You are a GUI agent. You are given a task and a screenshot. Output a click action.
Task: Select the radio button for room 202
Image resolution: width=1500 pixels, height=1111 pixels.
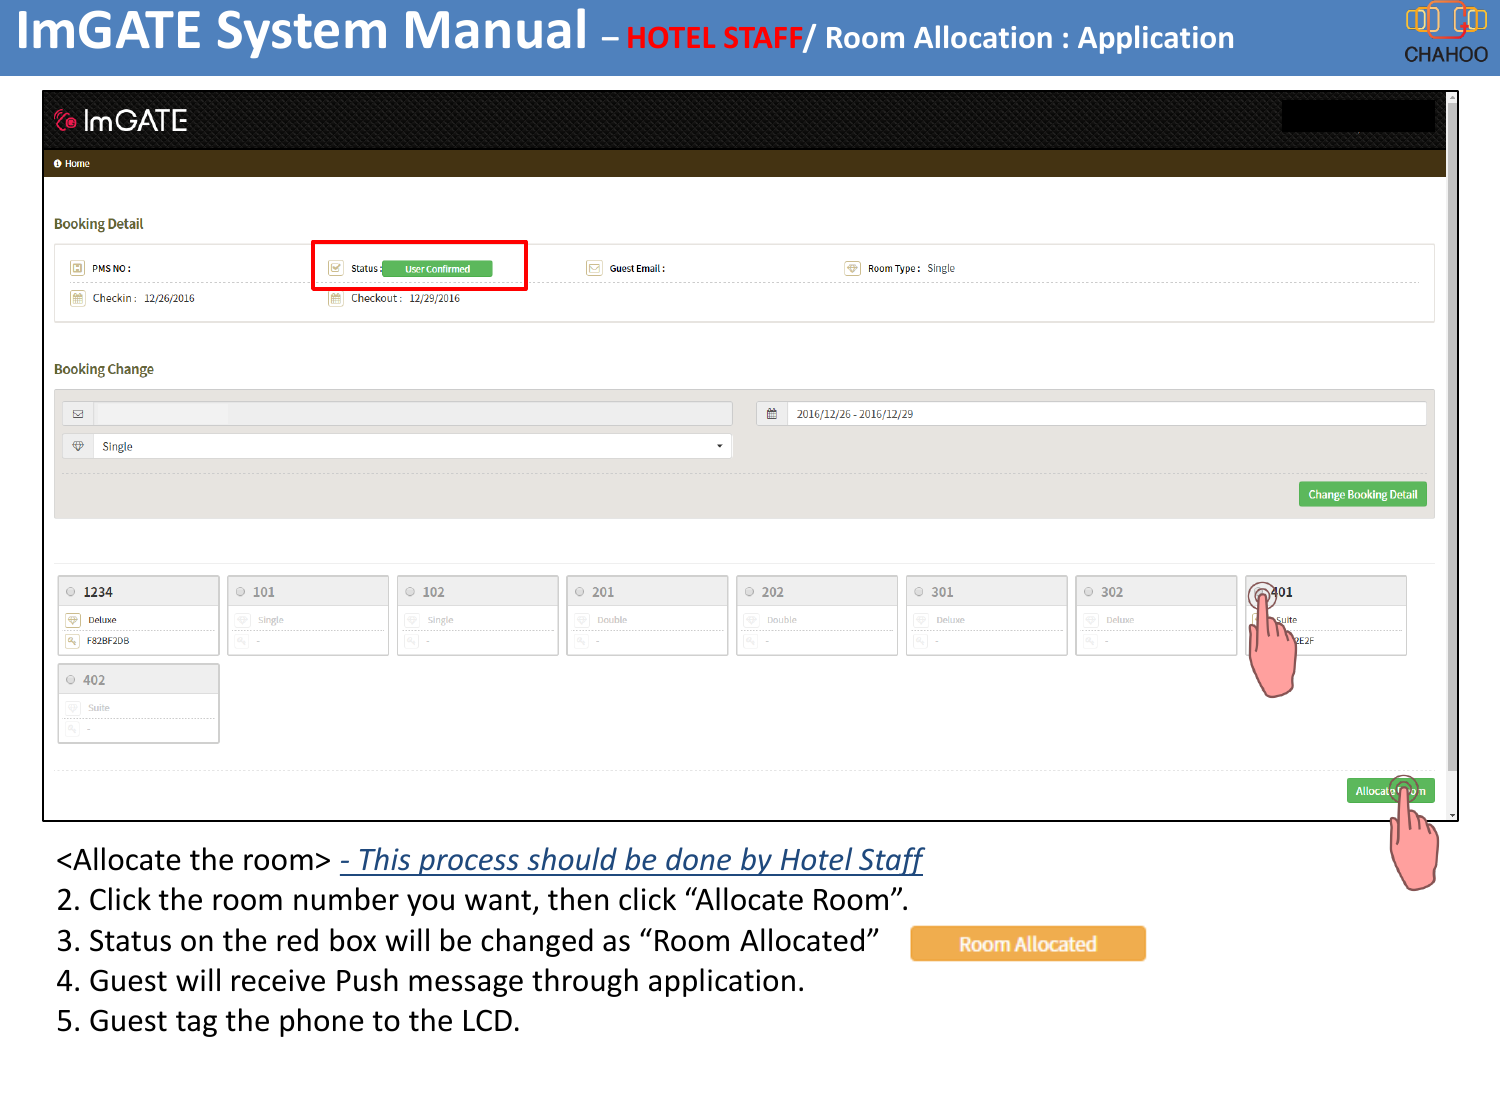[748, 590]
